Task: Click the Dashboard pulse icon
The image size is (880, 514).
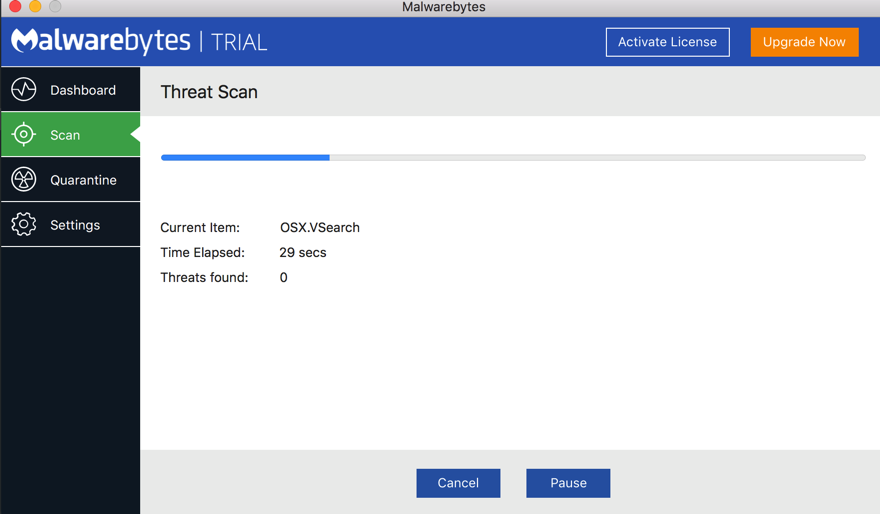Action: pyautogui.click(x=24, y=90)
